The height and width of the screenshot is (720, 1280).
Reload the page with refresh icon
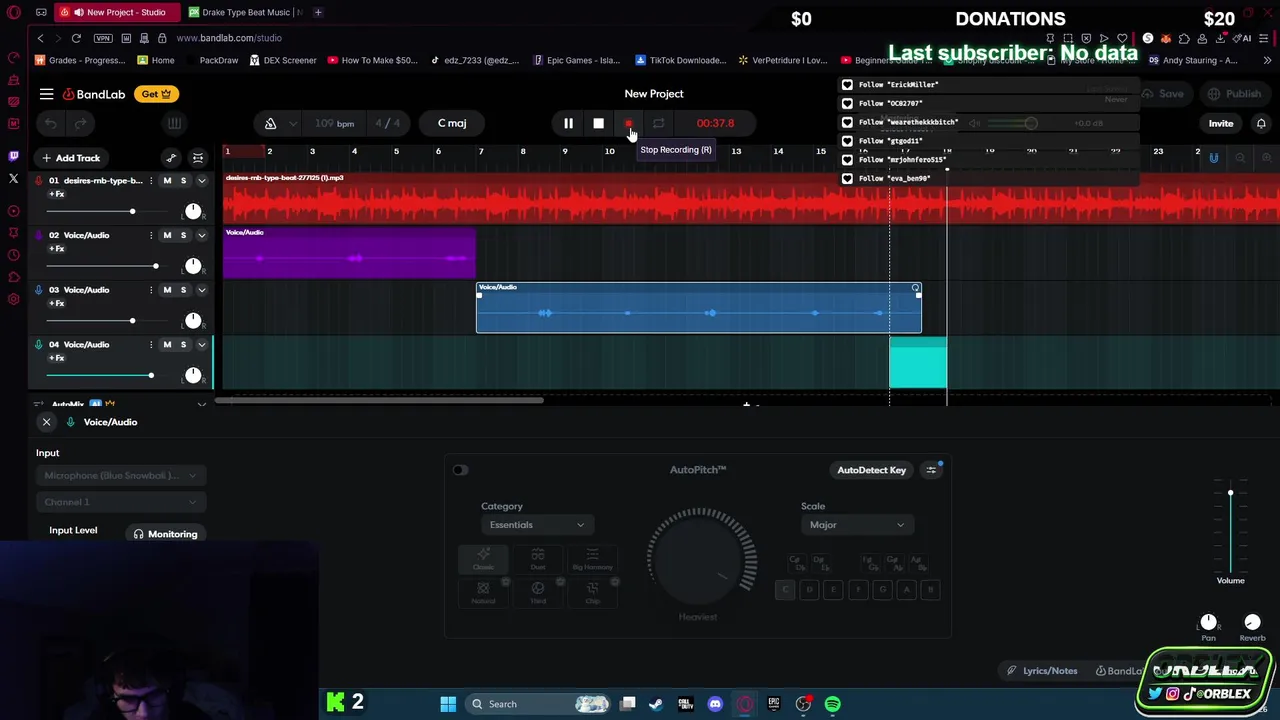tap(76, 38)
